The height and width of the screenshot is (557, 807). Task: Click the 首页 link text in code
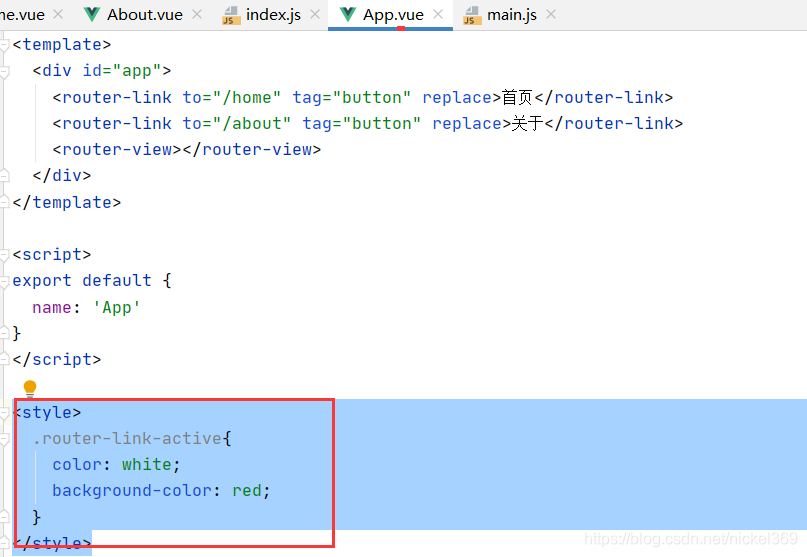coord(517,97)
